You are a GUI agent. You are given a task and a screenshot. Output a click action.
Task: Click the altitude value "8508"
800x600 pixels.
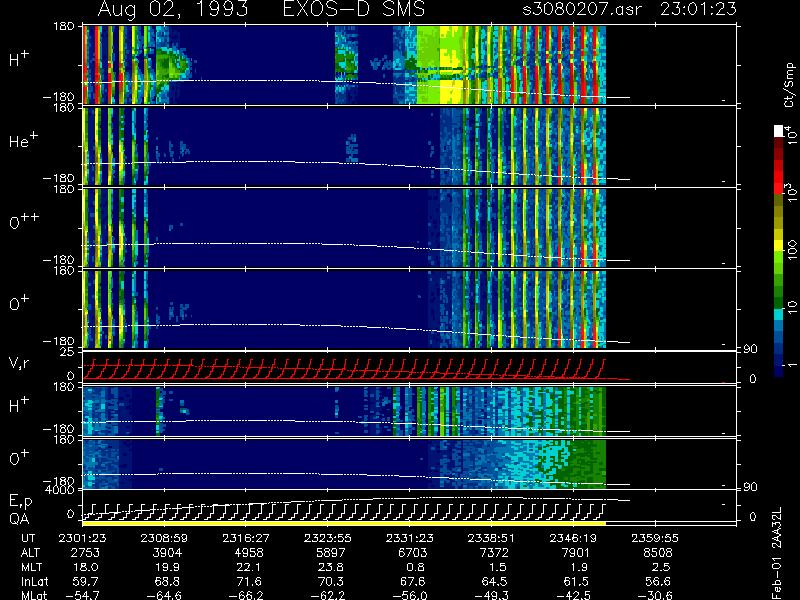pos(657,553)
